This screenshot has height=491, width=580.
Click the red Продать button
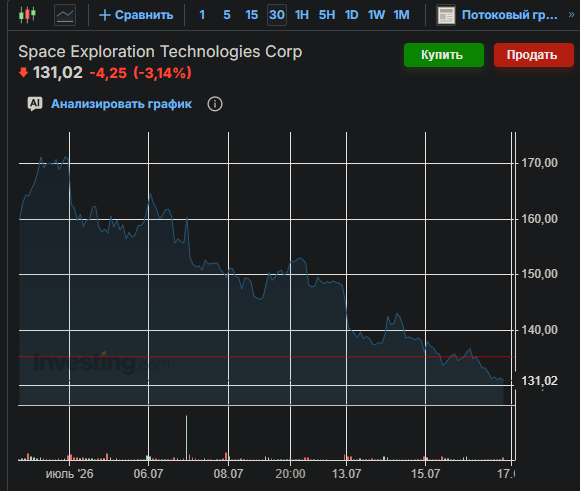(533, 55)
